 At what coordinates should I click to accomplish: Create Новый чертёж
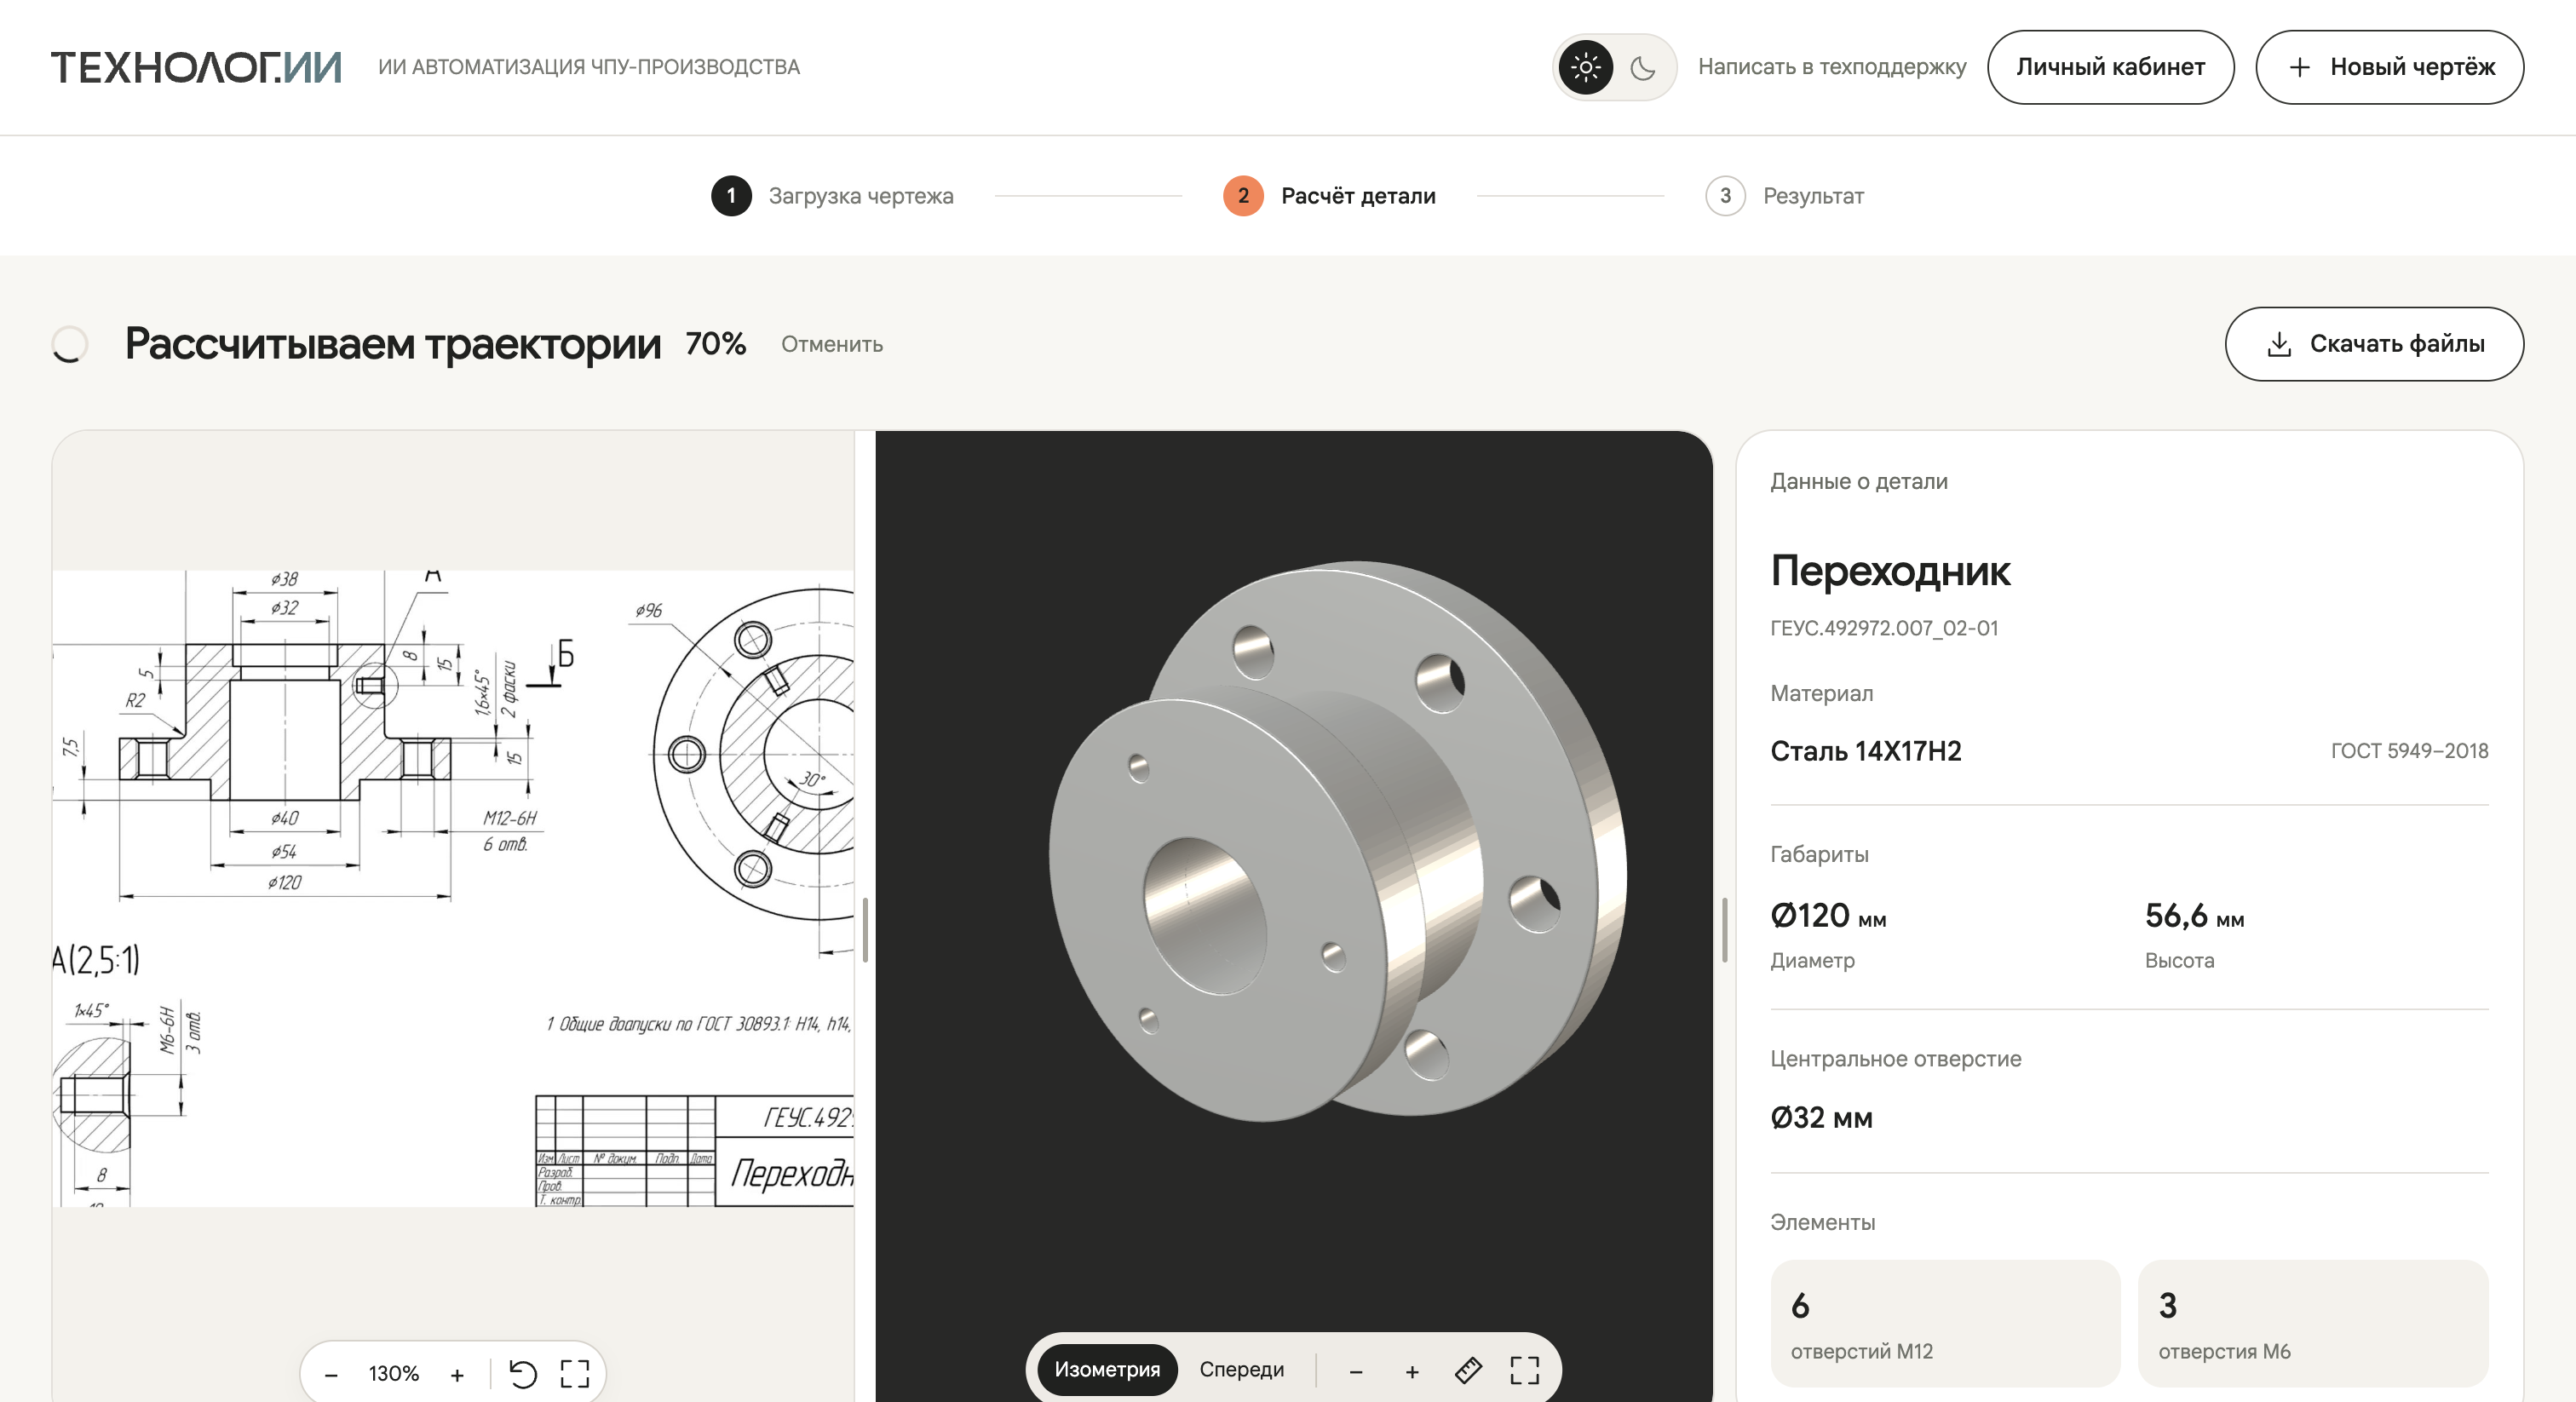coord(2389,67)
